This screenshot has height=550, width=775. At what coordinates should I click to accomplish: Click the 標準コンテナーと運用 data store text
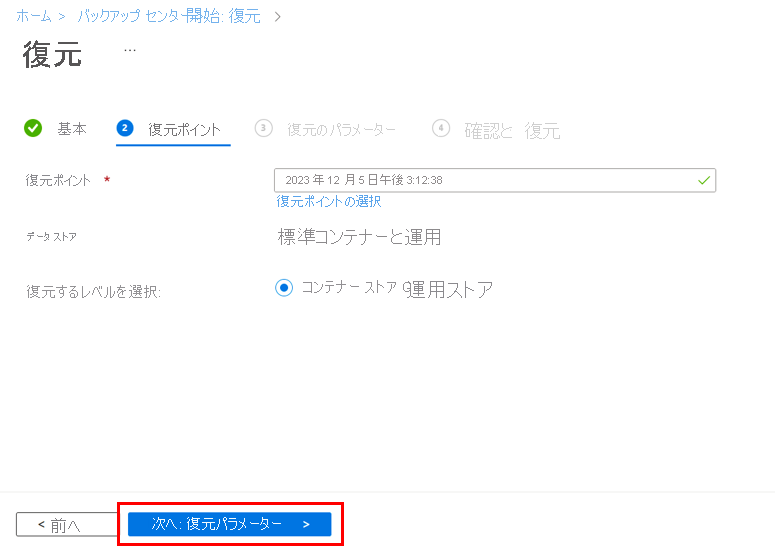[359, 237]
